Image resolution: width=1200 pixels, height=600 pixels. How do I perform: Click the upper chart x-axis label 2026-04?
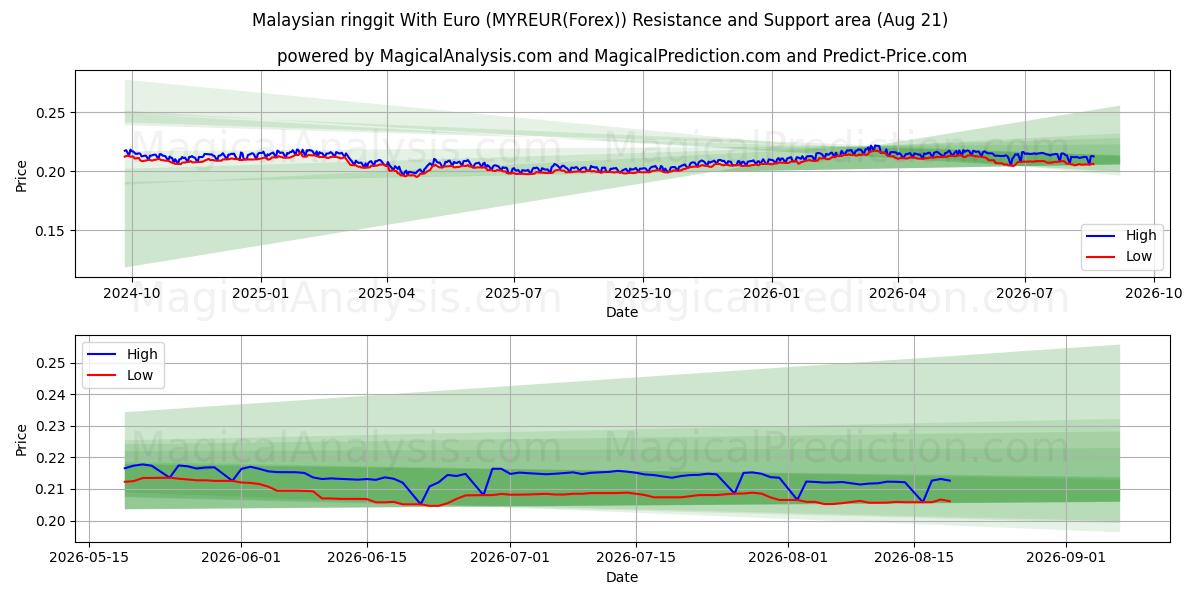tap(897, 293)
